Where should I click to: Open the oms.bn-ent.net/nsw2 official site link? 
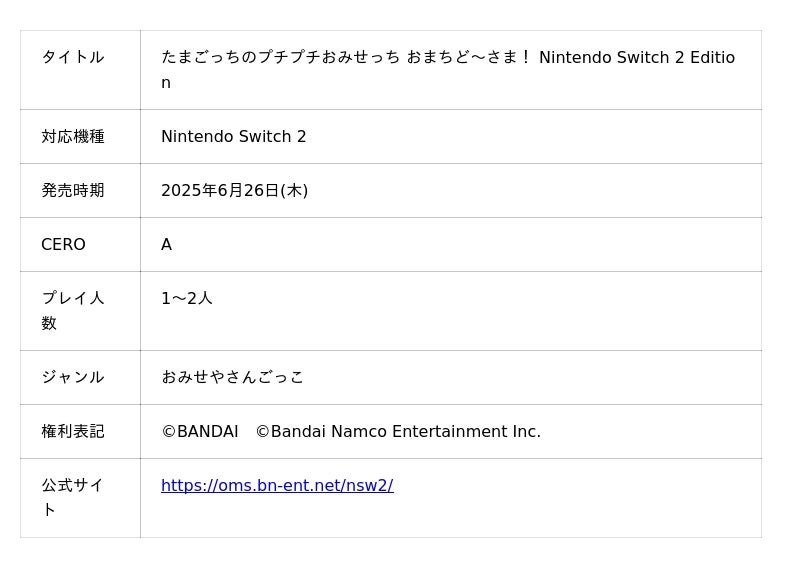click(277, 486)
